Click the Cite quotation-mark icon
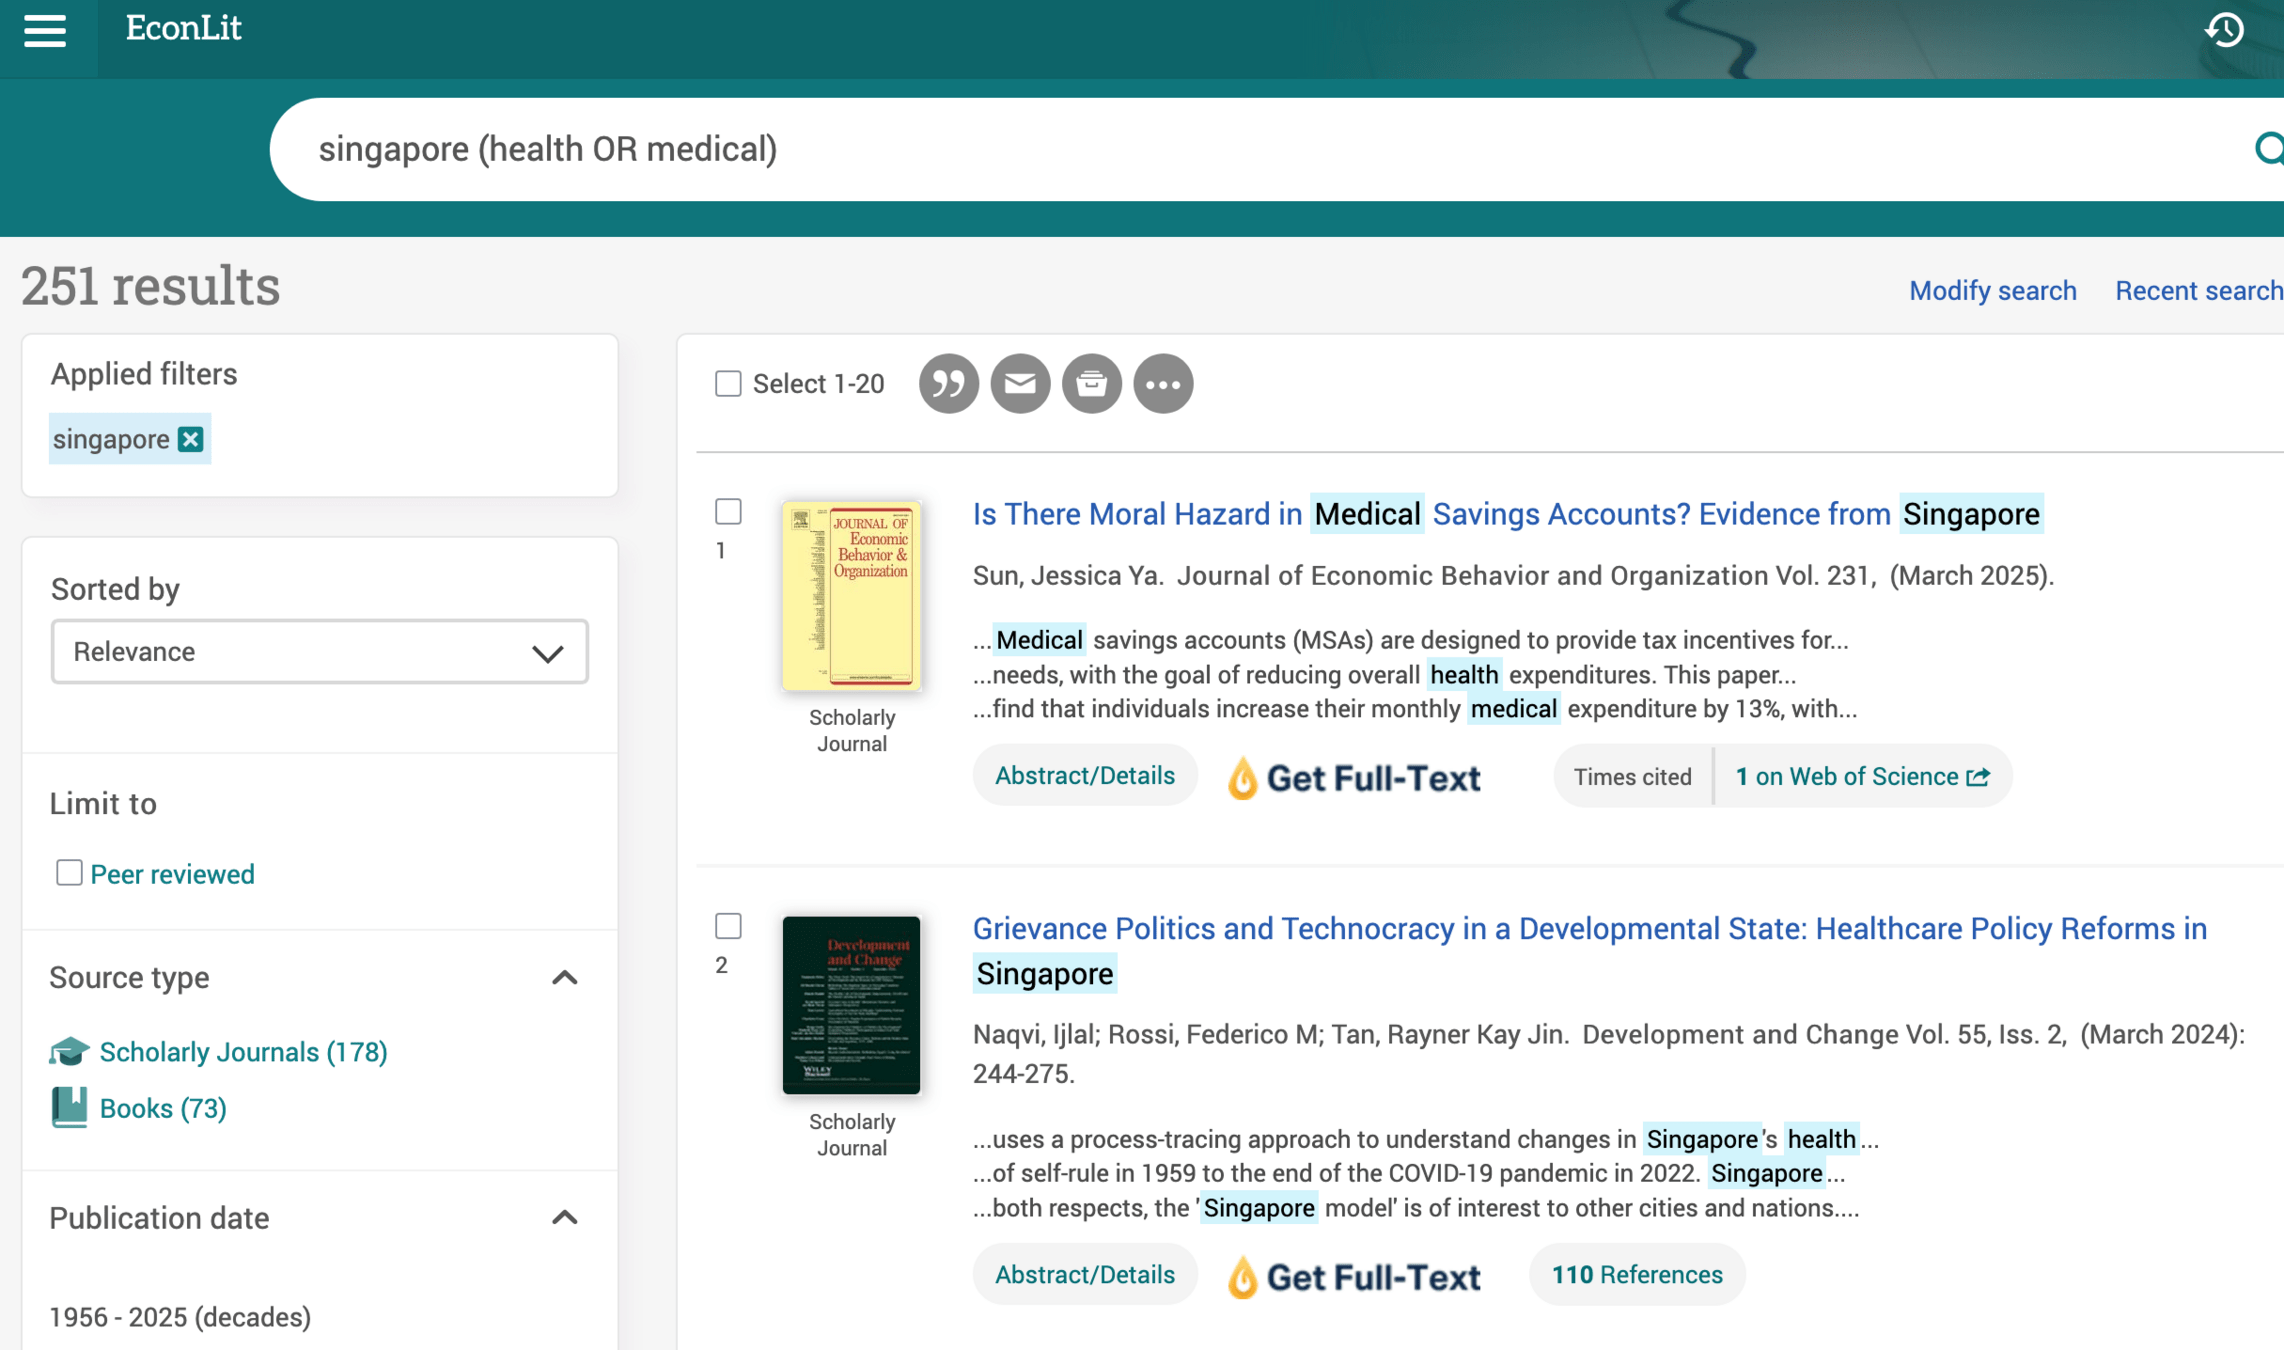Screen dimensions: 2284x1350 (948, 384)
